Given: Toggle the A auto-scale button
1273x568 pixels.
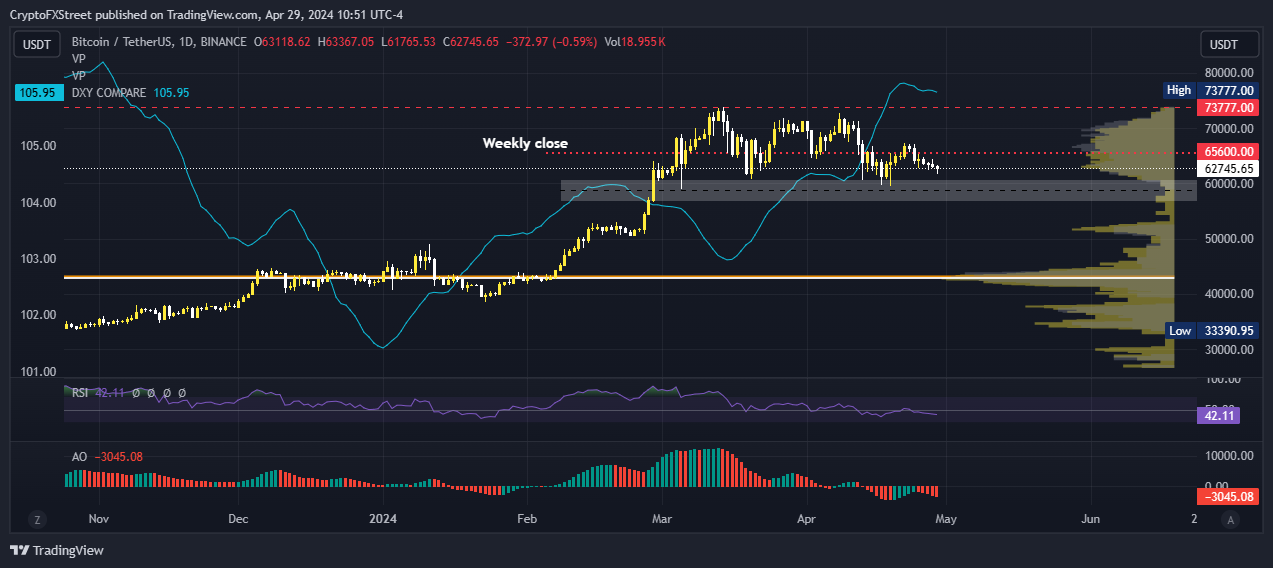Looking at the screenshot, I should coord(1230,519).
